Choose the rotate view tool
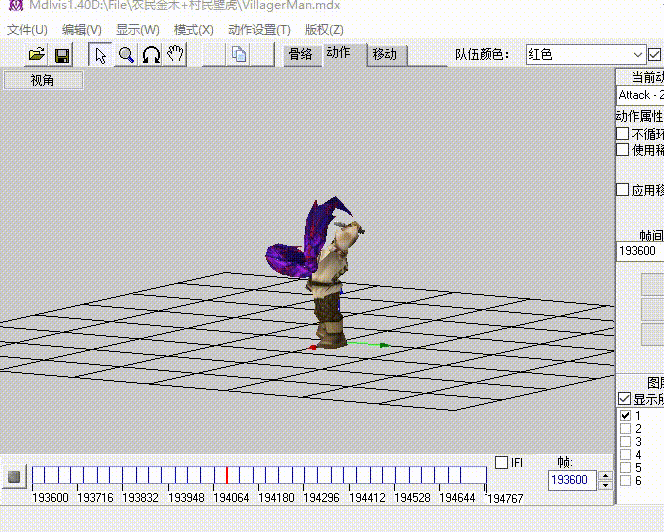 pos(151,55)
